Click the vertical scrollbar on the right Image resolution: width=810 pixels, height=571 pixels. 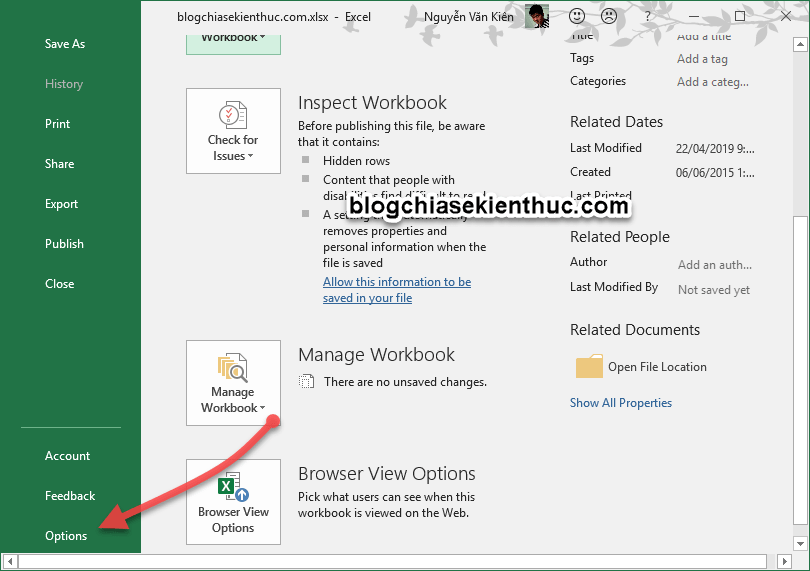pyautogui.click(x=798, y=300)
